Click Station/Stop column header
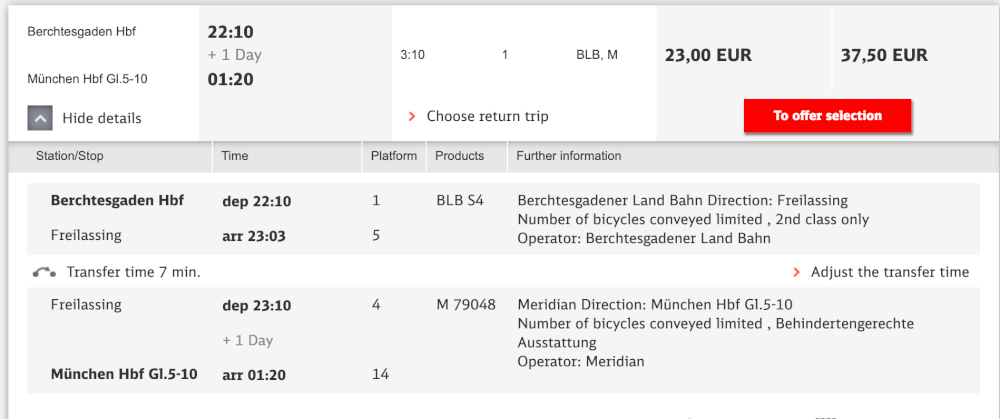The width and height of the screenshot is (1000, 419). (70, 156)
